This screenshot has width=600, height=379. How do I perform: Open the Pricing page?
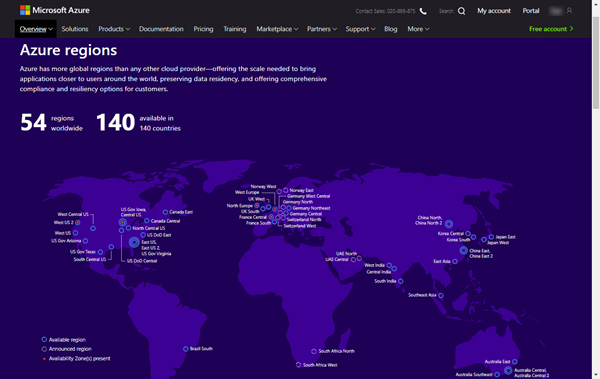203,29
